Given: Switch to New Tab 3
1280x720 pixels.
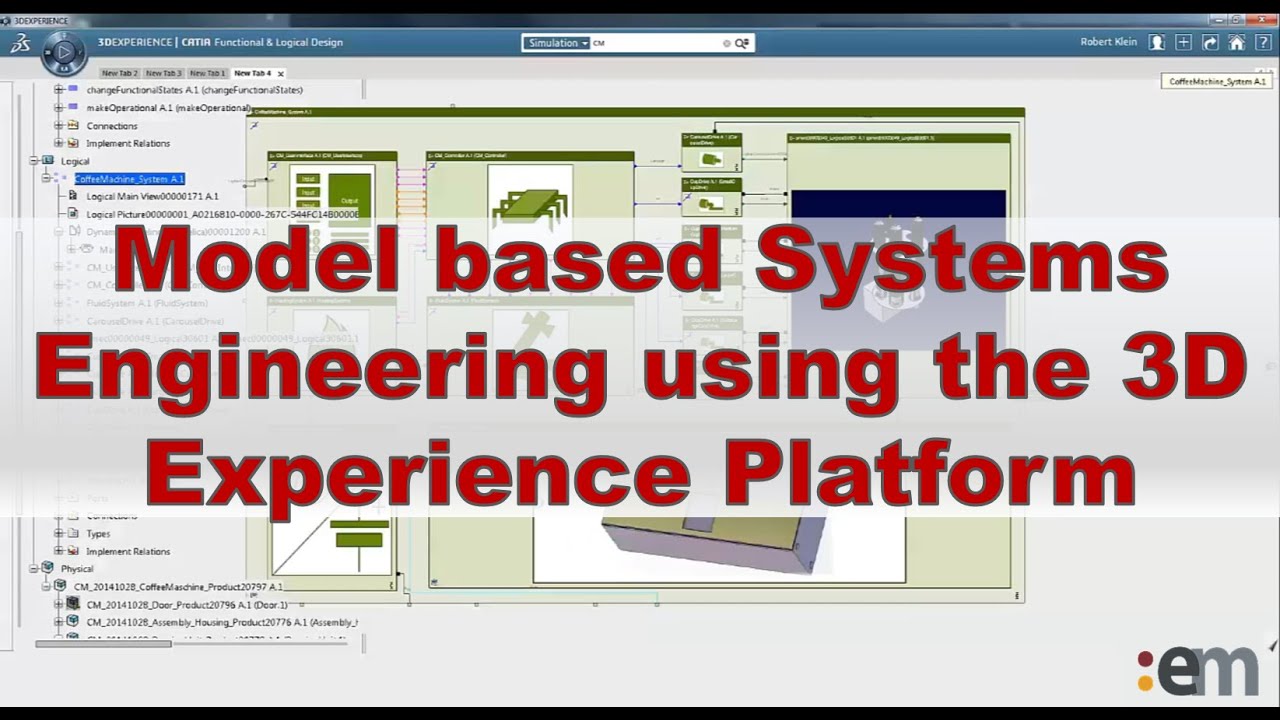Looking at the screenshot, I should pos(163,73).
